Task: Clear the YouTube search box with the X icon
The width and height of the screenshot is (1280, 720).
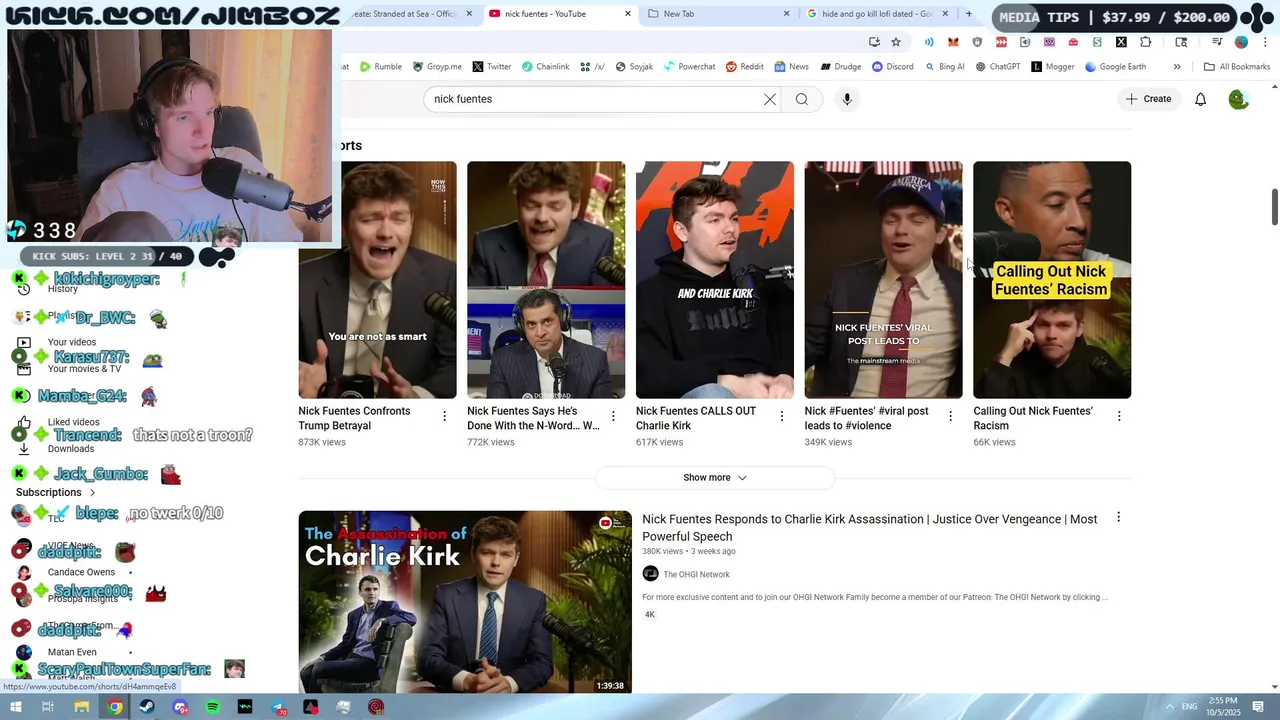Action: point(770,99)
